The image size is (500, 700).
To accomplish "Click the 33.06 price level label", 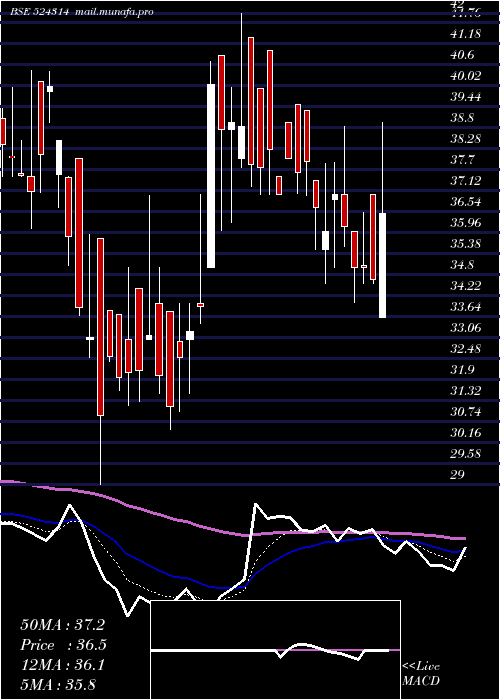I will (466, 327).
